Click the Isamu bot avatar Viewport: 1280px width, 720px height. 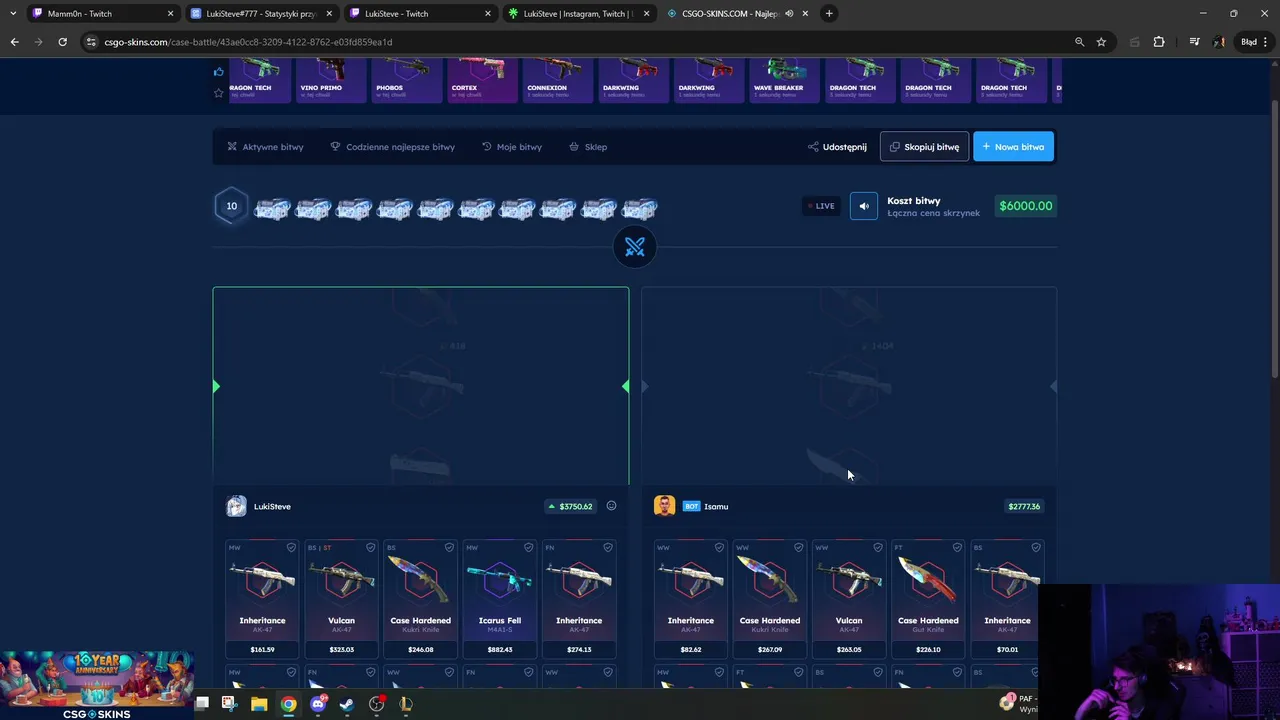pyautogui.click(x=664, y=506)
